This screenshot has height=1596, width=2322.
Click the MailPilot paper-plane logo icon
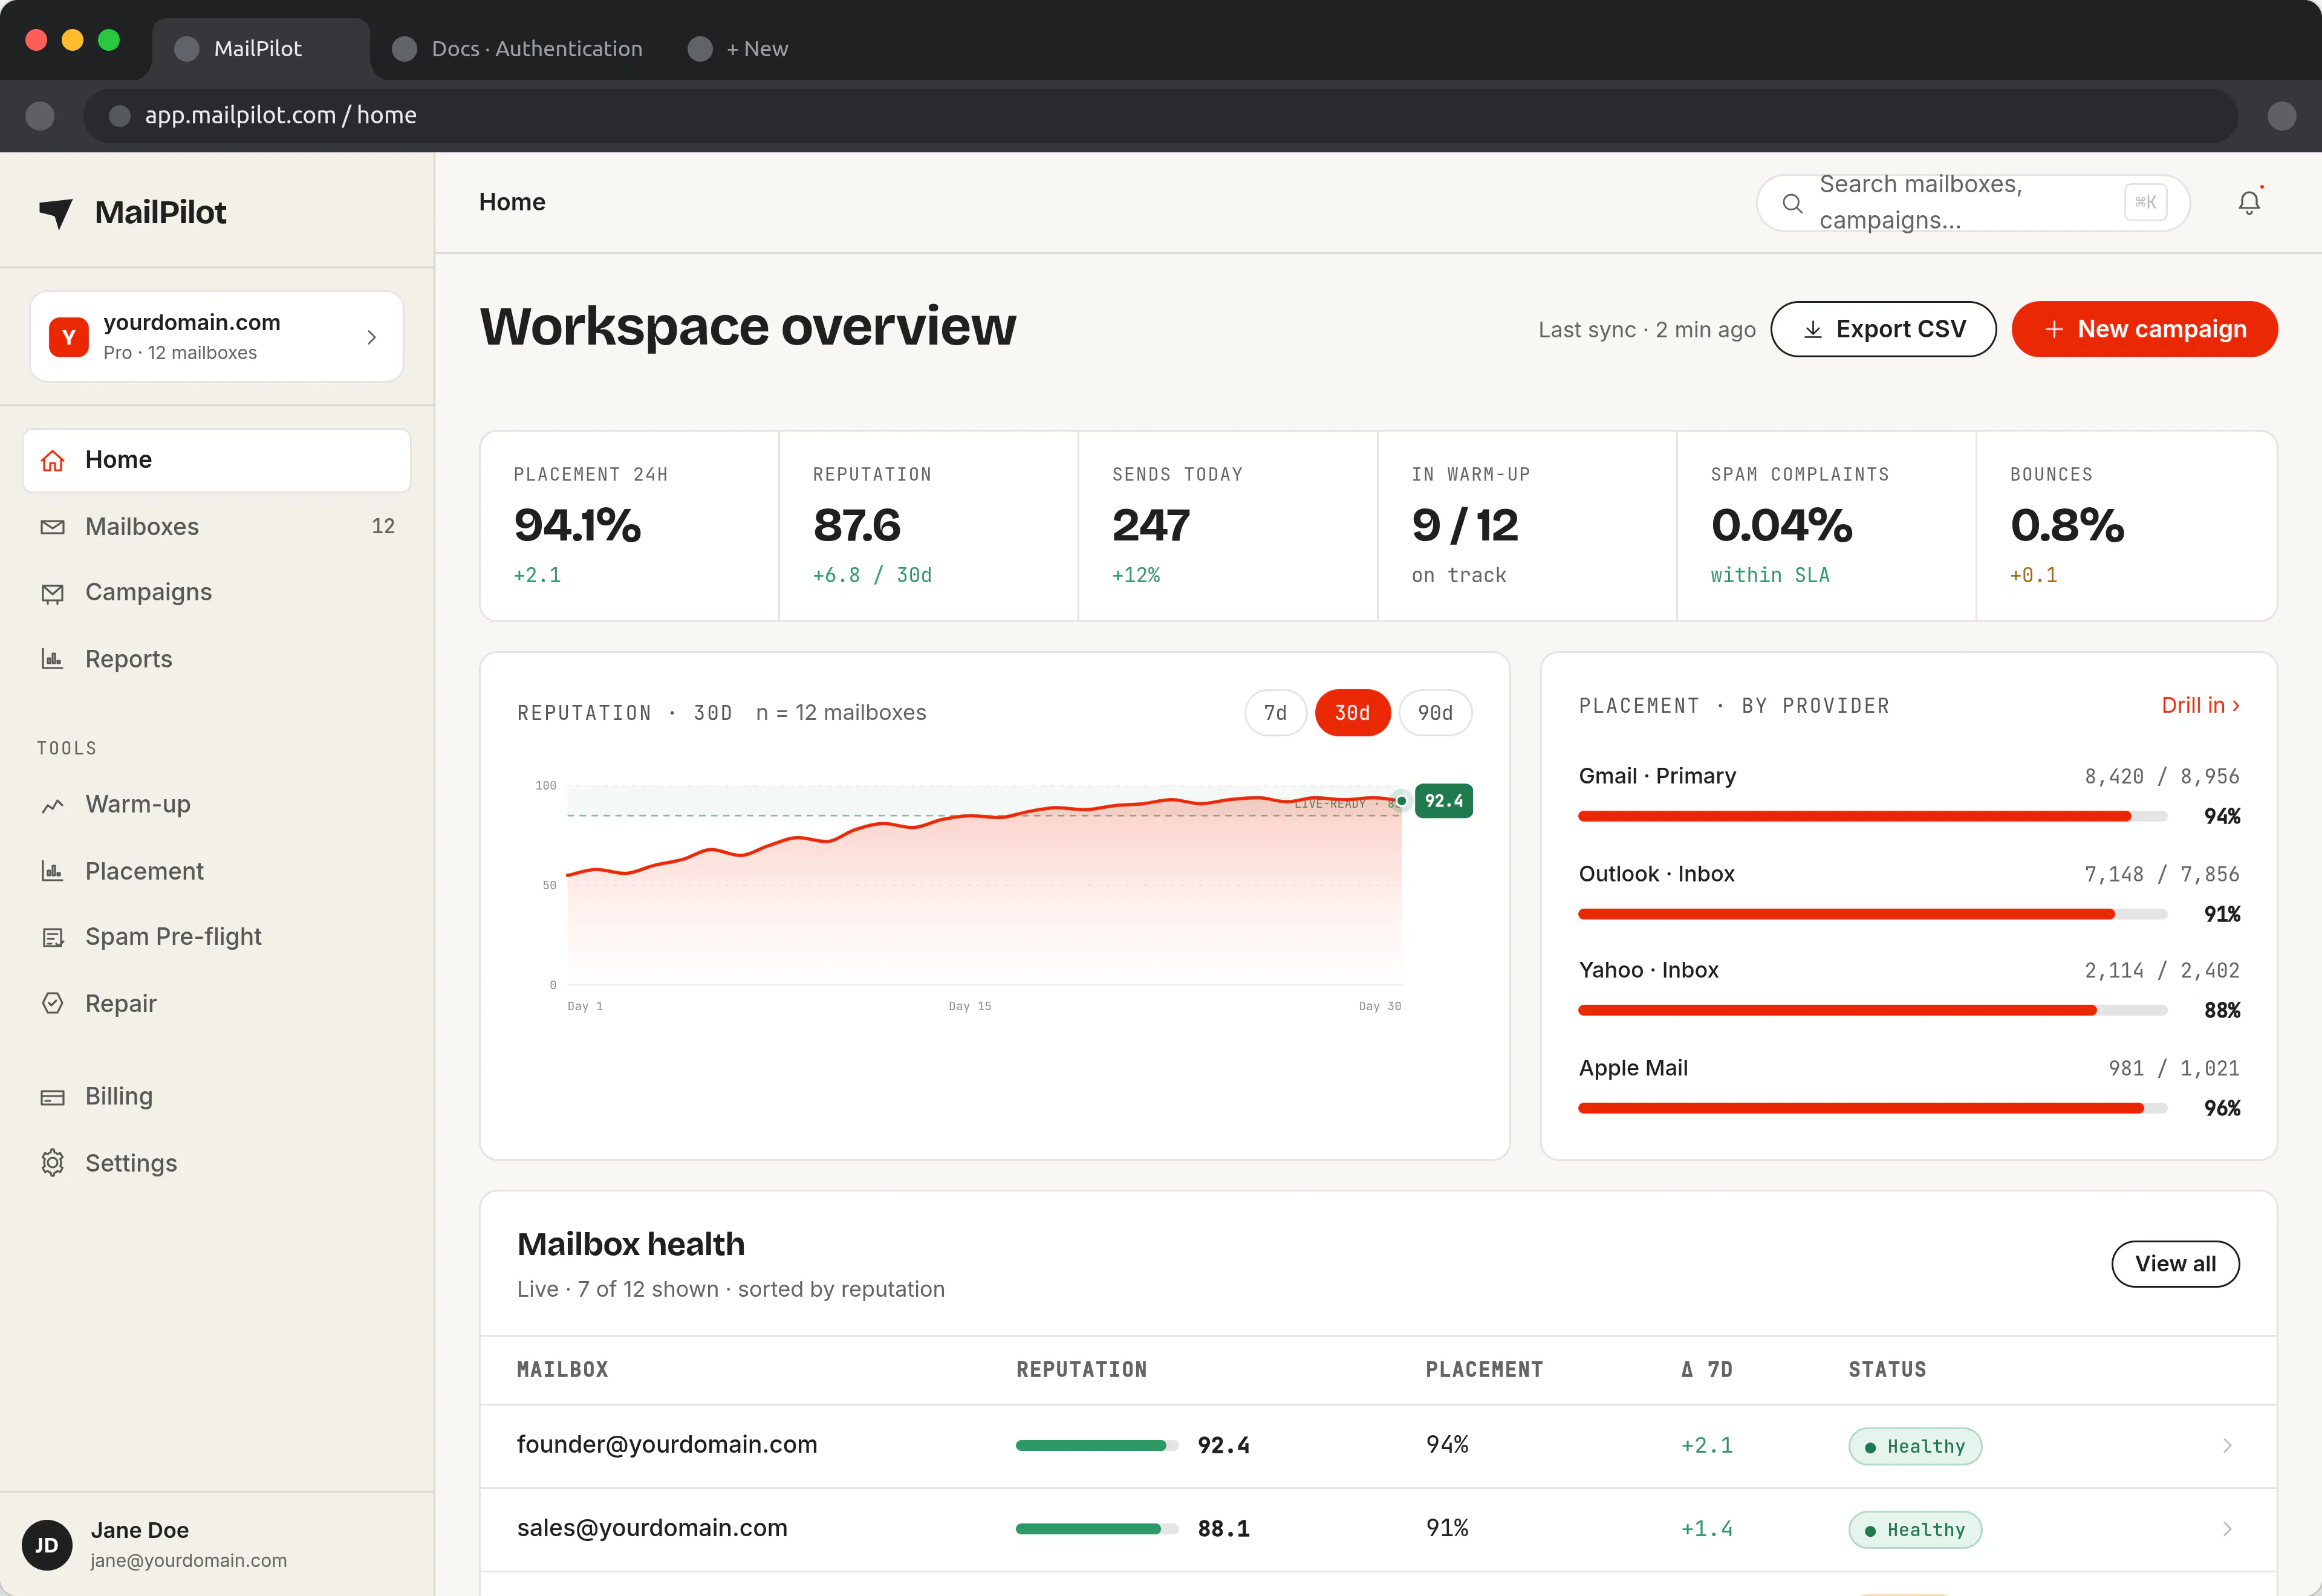pos(56,212)
